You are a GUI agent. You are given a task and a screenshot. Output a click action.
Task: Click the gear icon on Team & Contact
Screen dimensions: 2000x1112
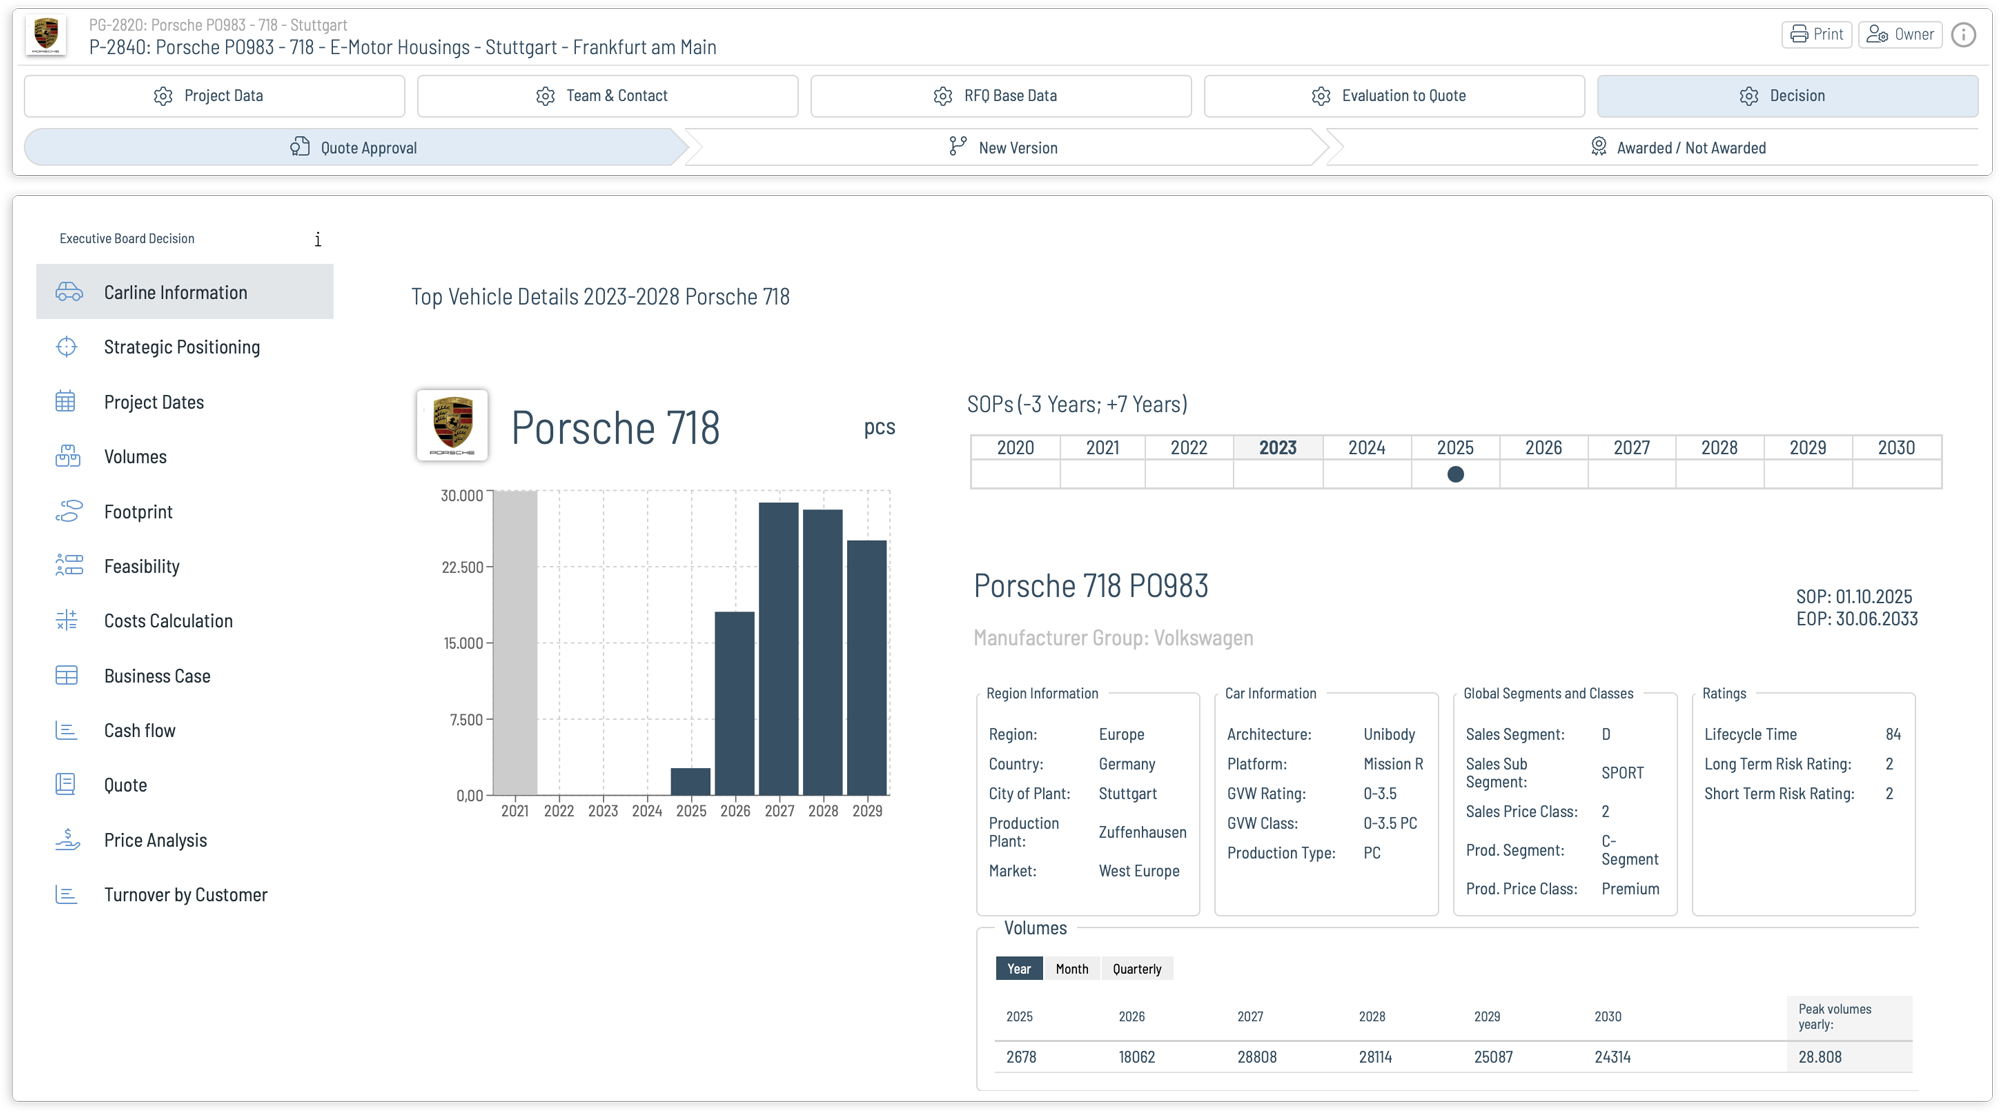pyautogui.click(x=545, y=96)
